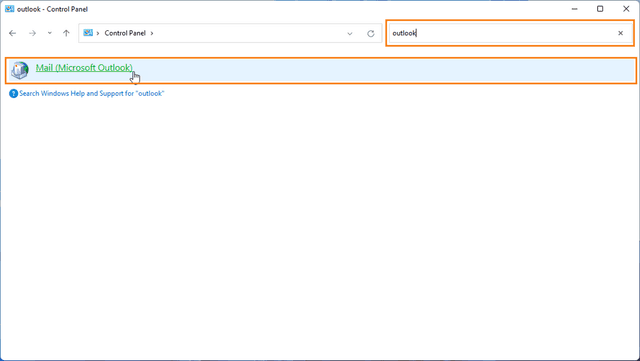
Task: Close the Control Panel window
Action: 626,9
